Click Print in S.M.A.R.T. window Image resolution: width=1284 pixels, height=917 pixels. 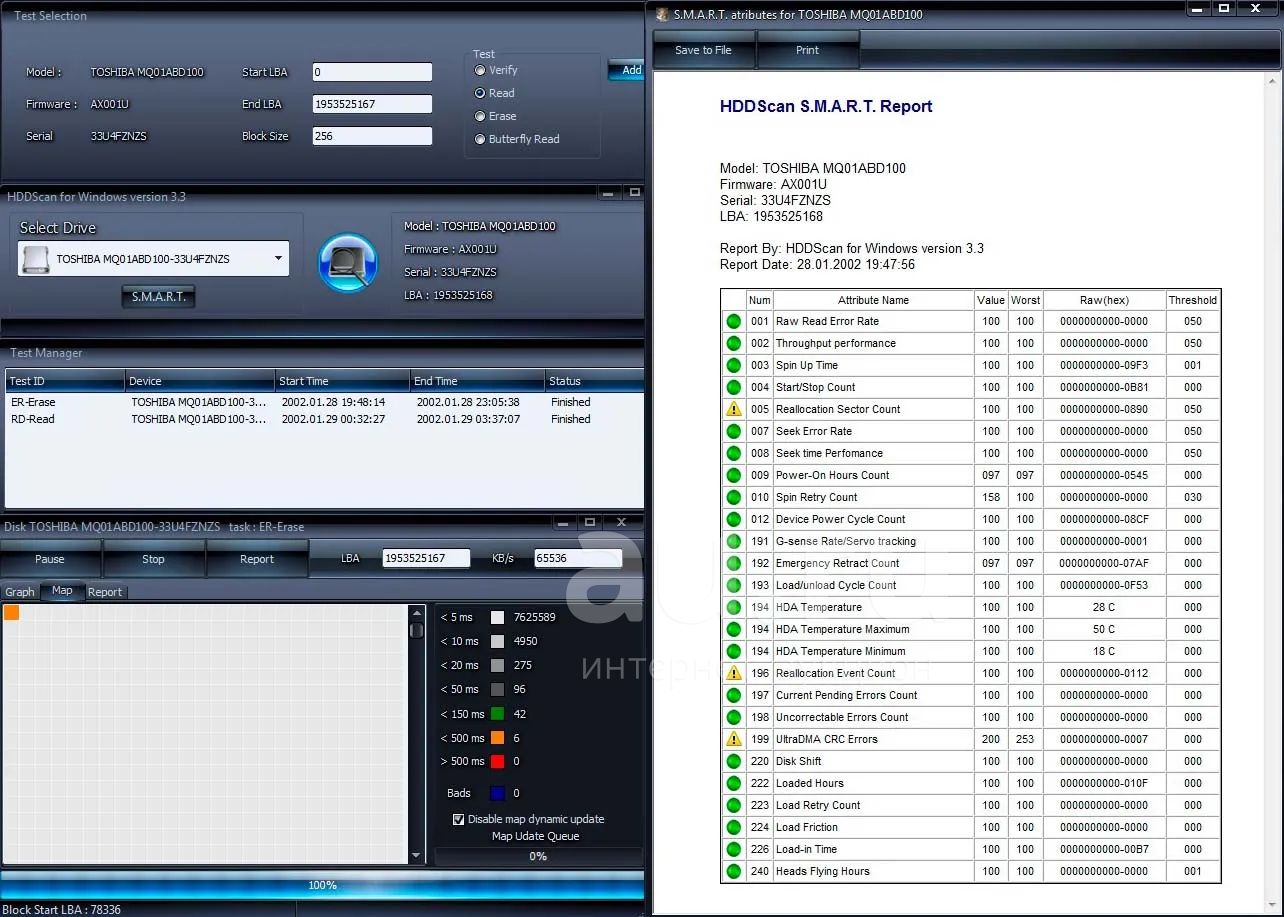808,50
